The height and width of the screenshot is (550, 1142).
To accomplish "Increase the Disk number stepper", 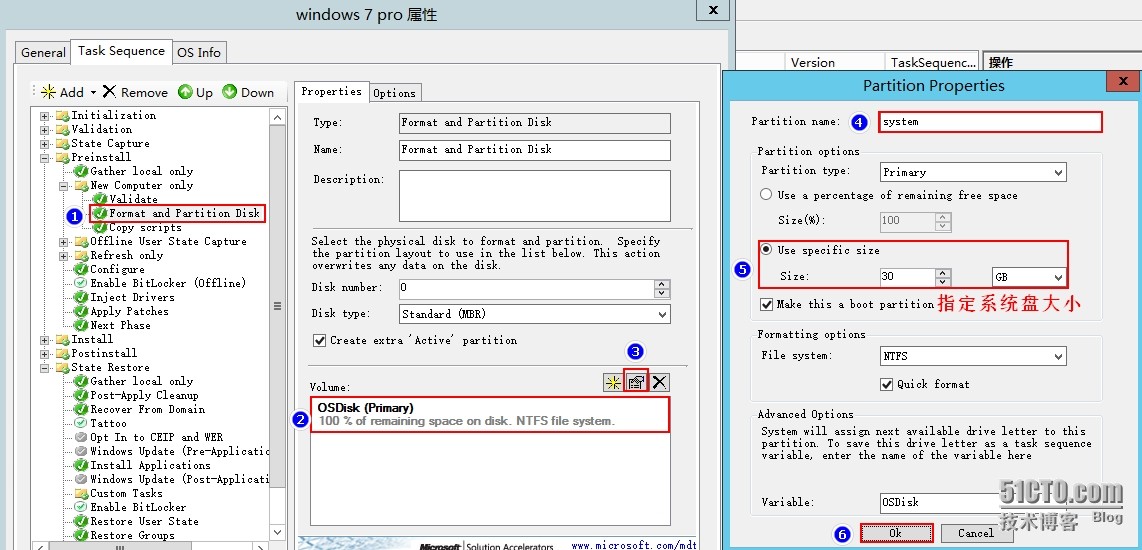I will (x=661, y=284).
